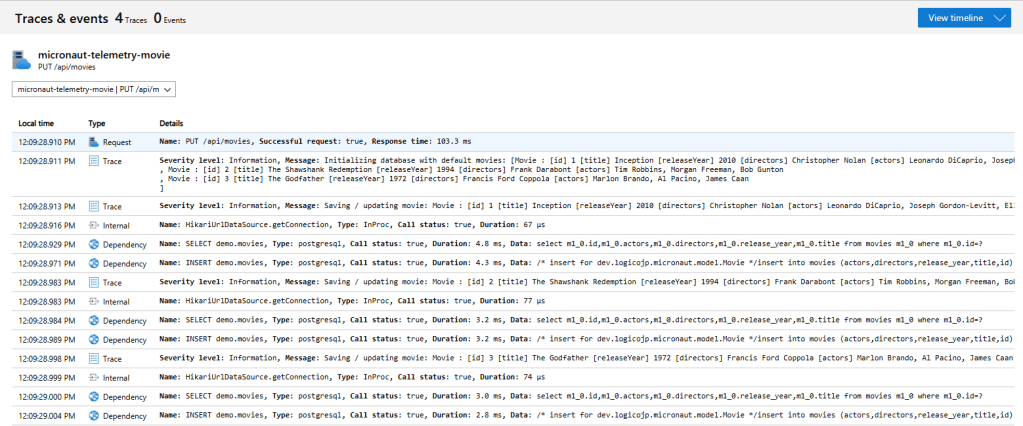Click the Request type icon at 12:09:28.910
Screen dimensions: 1023x426
(94, 142)
